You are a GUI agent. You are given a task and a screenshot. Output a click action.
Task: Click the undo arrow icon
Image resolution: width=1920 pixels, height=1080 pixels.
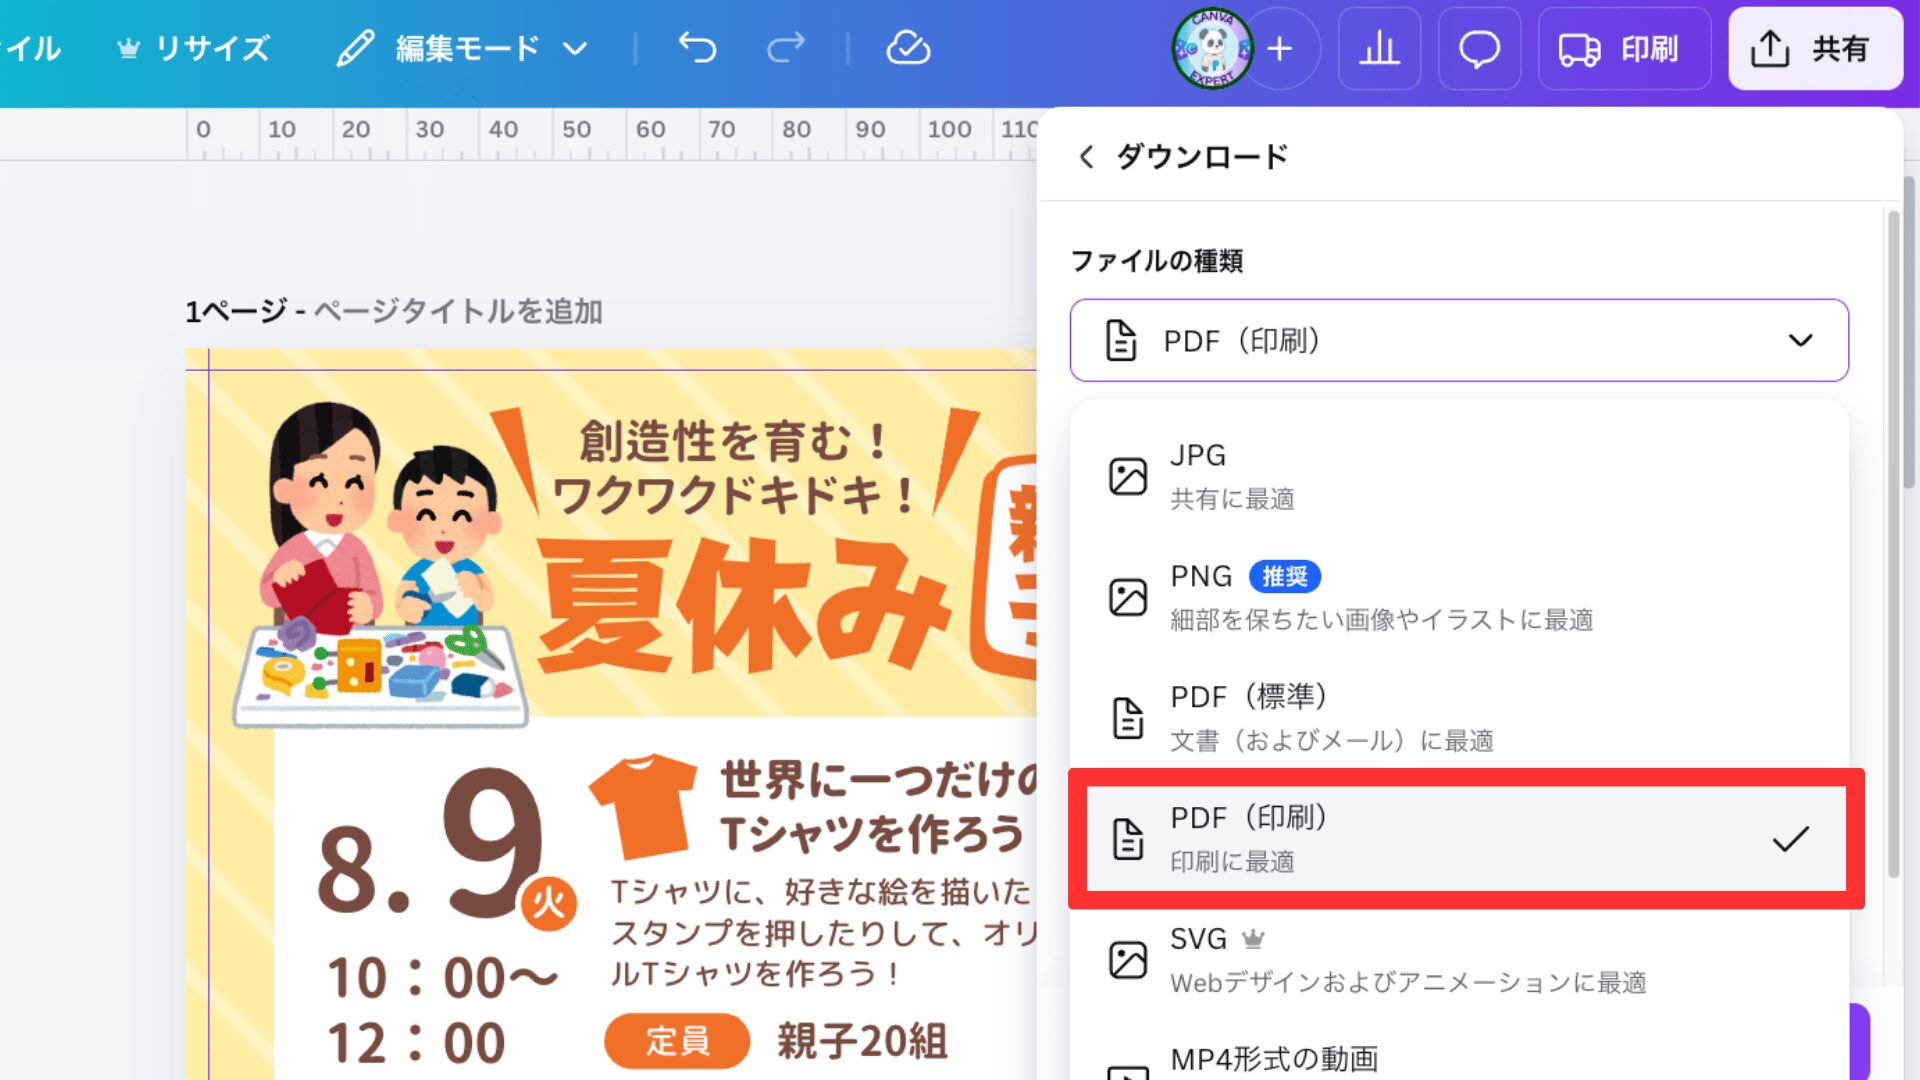pyautogui.click(x=697, y=48)
